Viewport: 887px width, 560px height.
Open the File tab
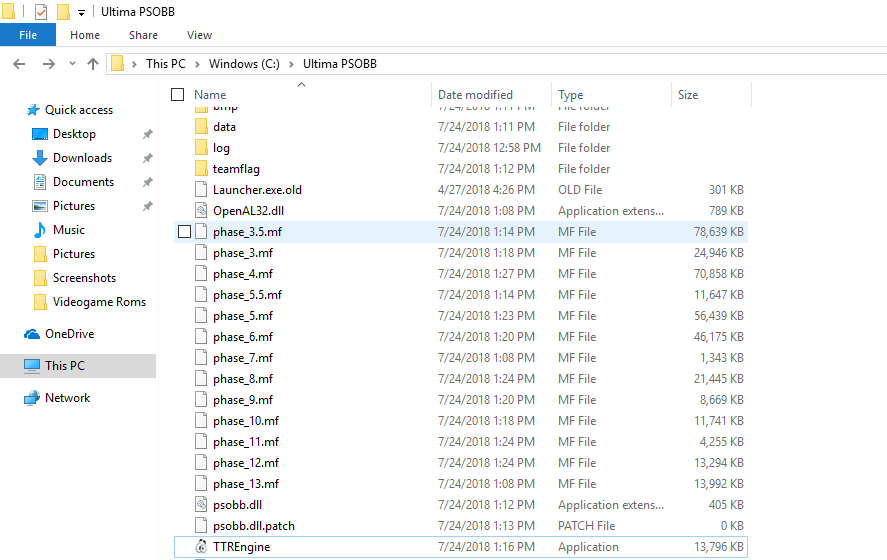(28, 35)
